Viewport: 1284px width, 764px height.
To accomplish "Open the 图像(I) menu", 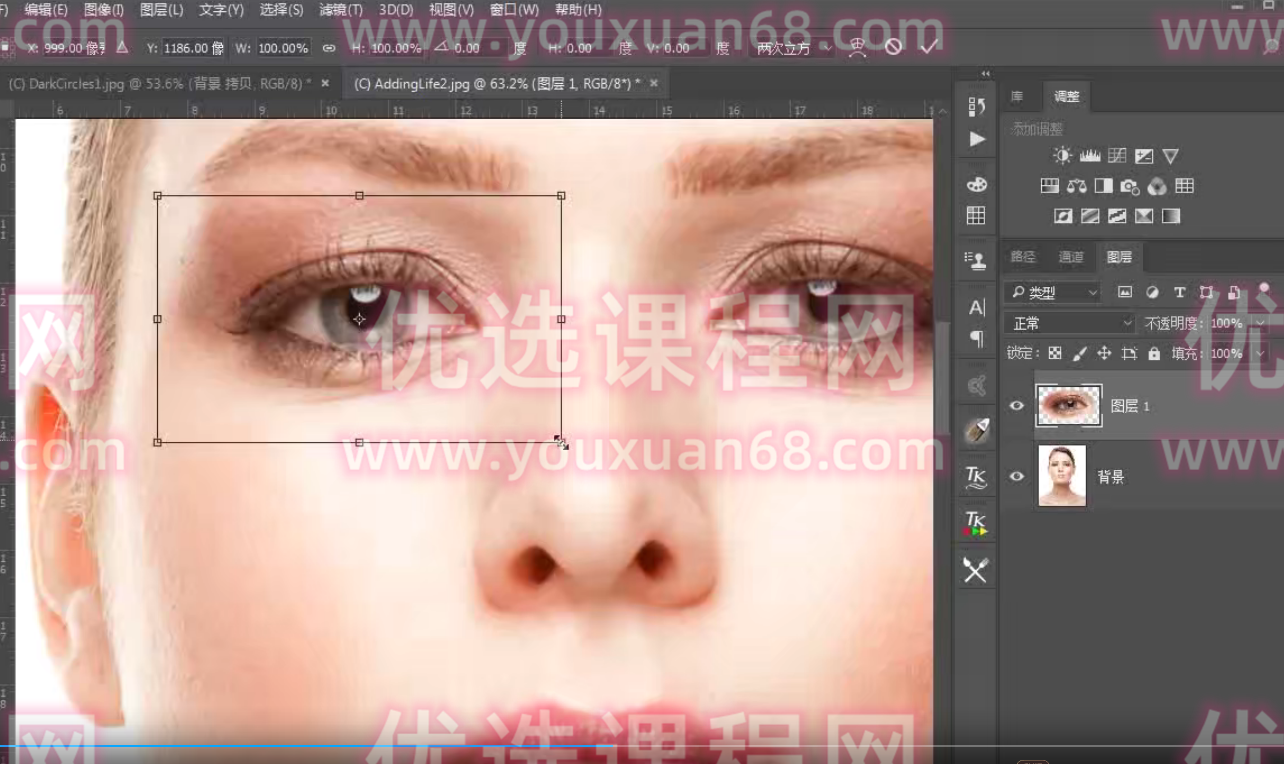I will 104,9.
